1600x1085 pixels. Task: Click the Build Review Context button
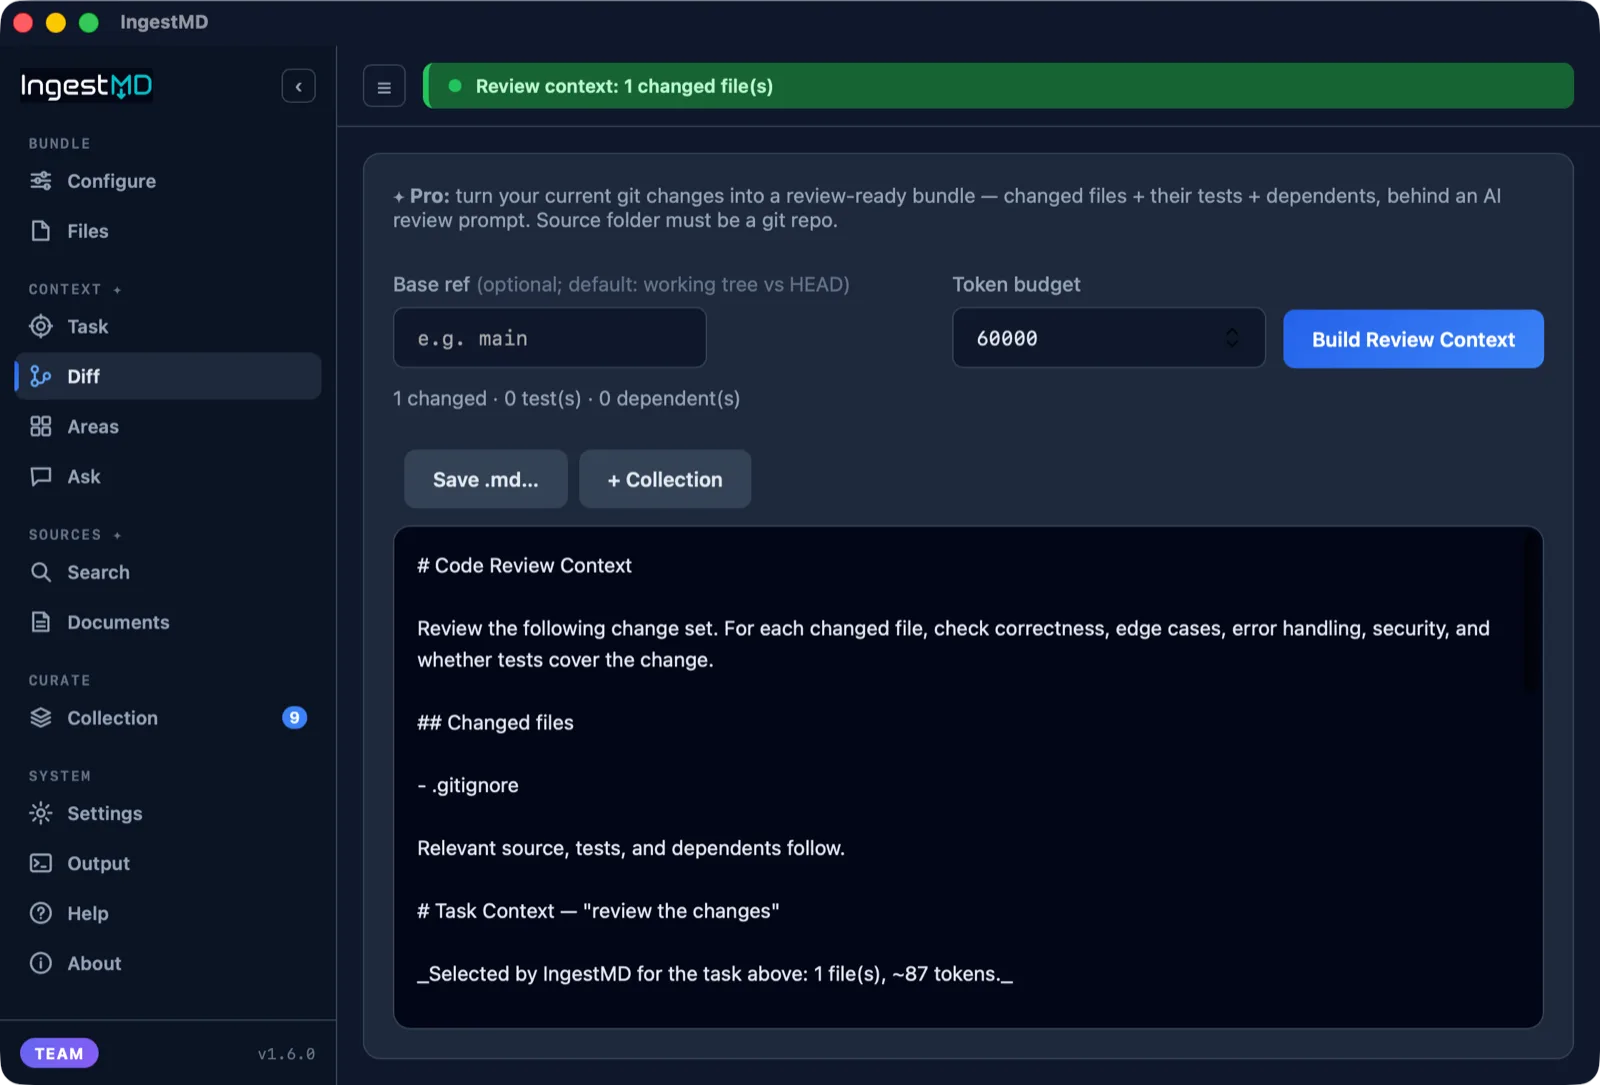click(x=1413, y=339)
